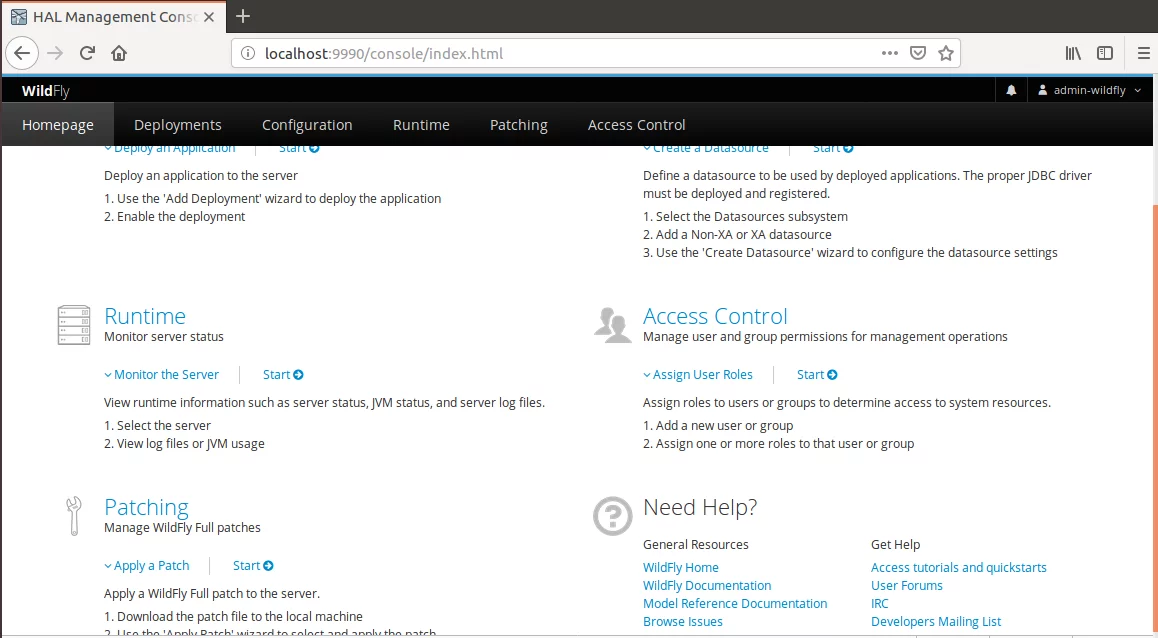The image size is (1158, 638).
Task: Go to the browser home icon
Action: click(119, 53)
